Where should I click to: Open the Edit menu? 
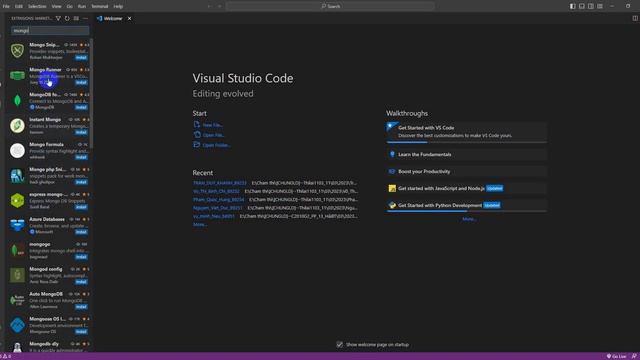(19, 6)
